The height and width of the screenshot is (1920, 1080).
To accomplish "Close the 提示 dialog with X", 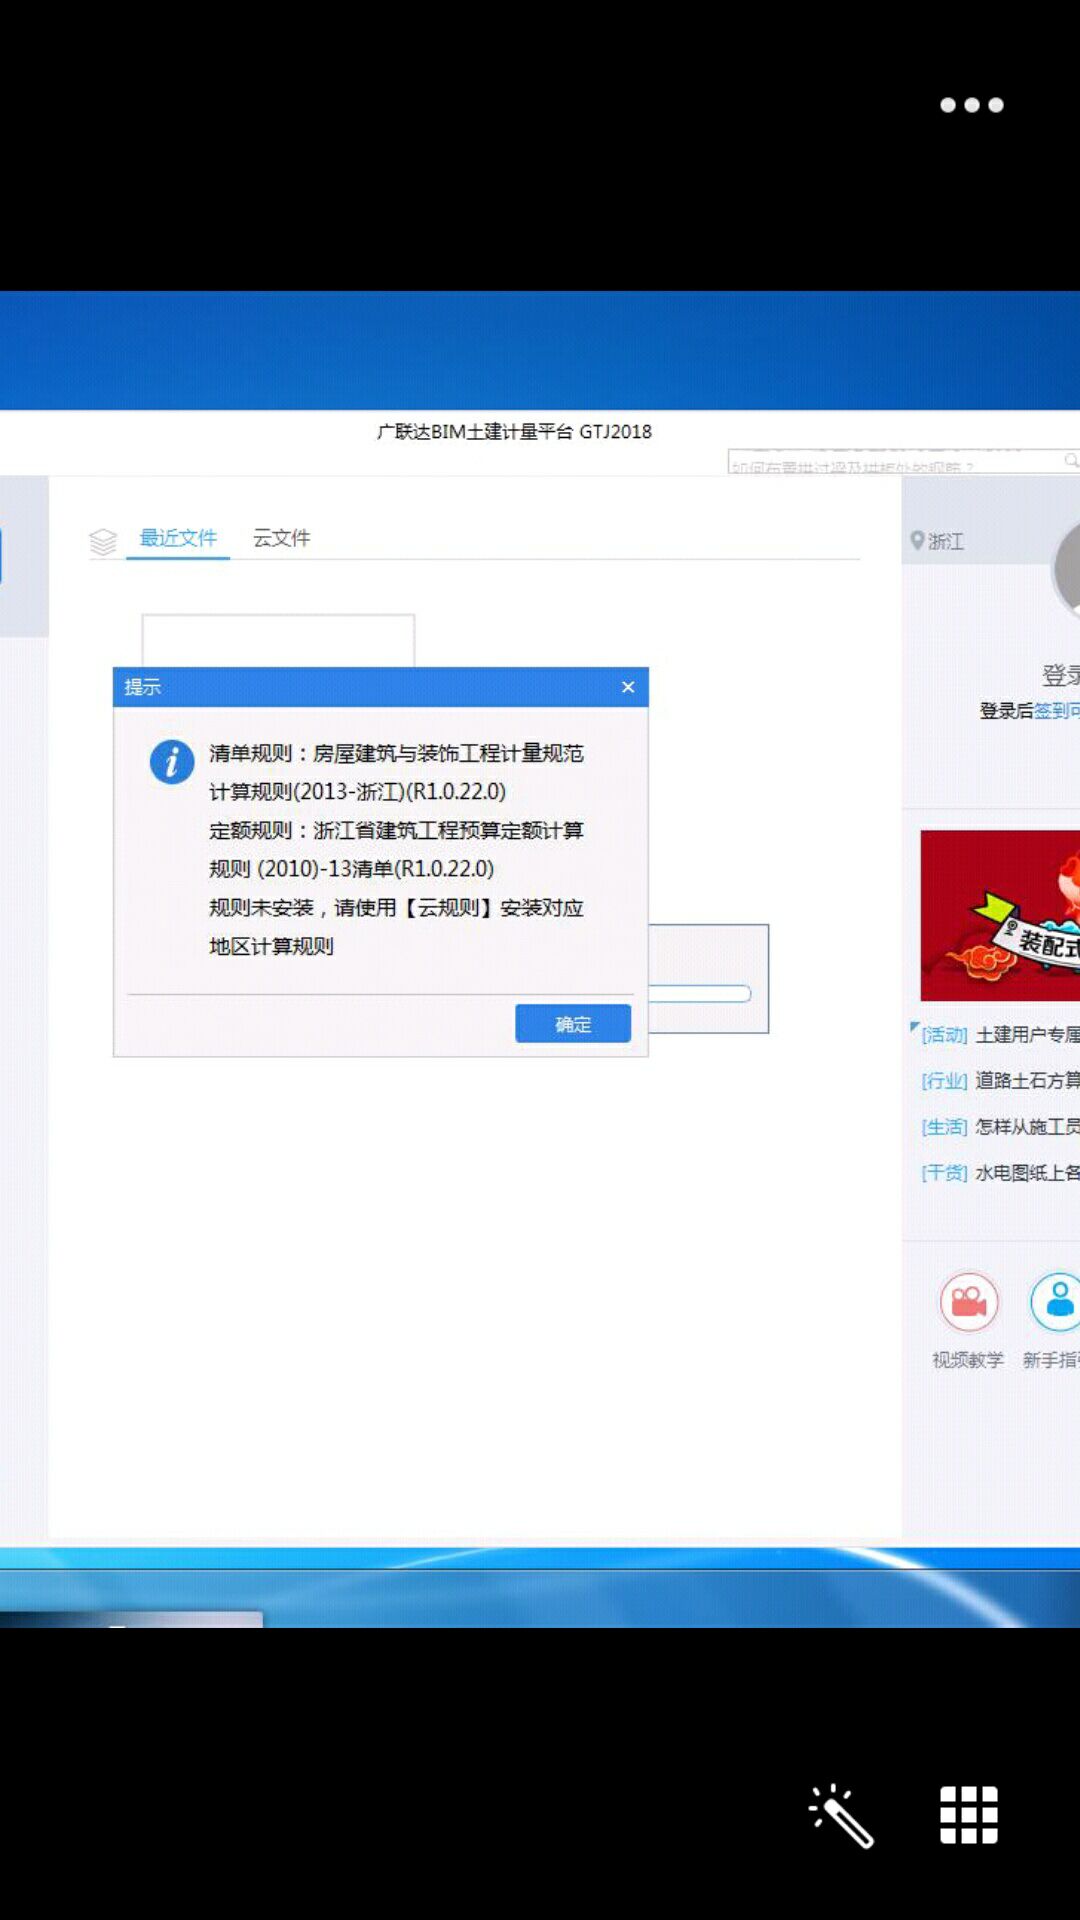I will [x=628, y=687].
